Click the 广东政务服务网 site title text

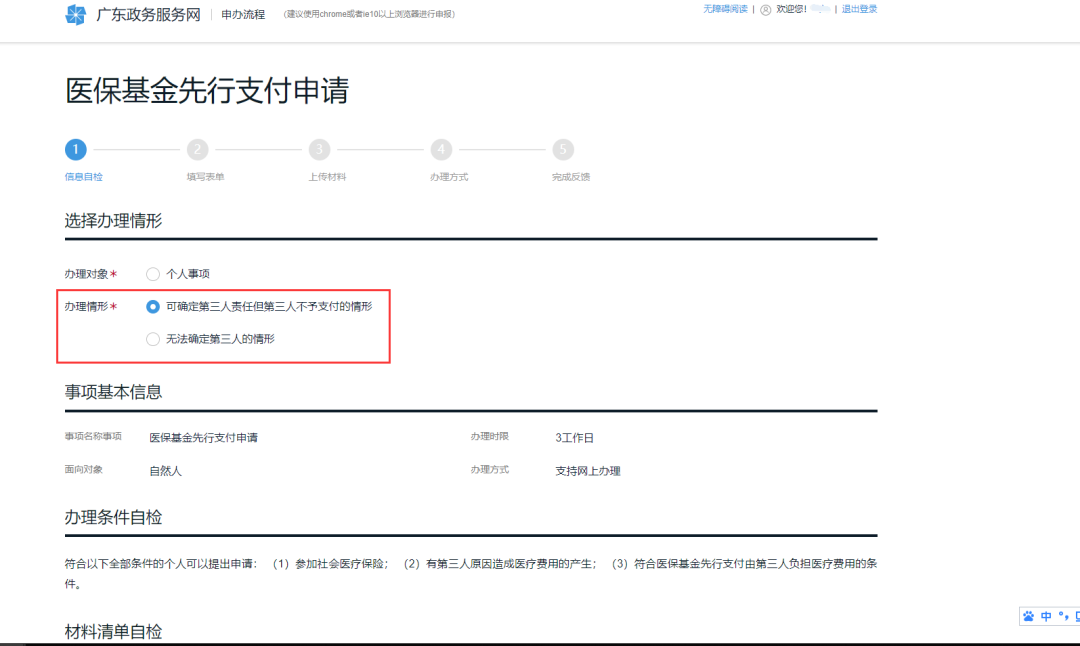click(x=147, y=14)
